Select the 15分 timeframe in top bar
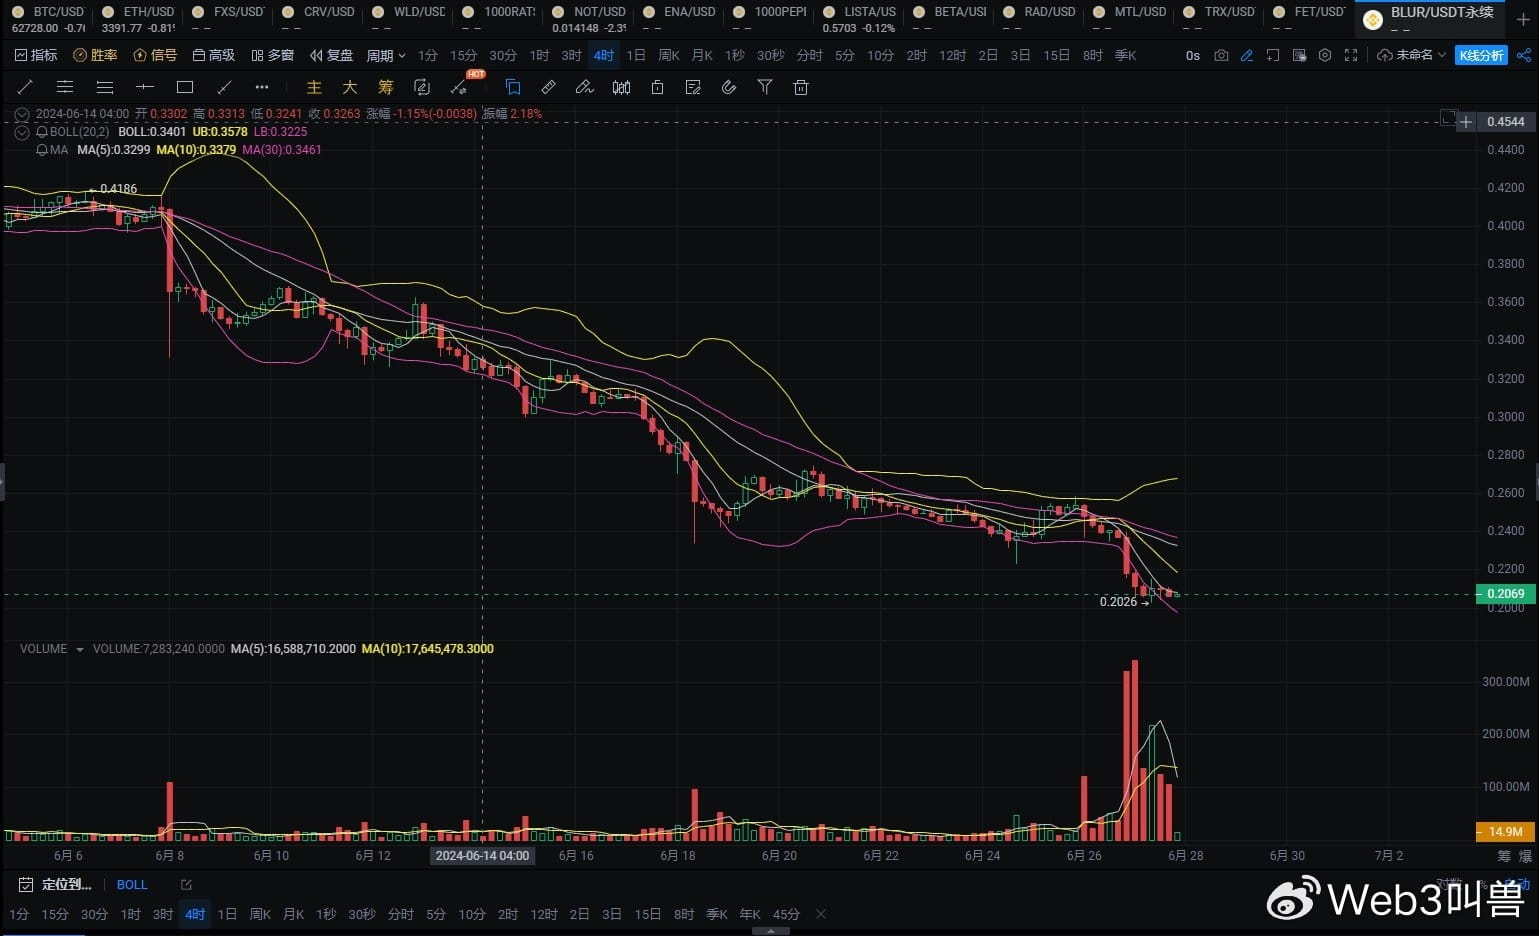Image resolution: width=1539 pixels, height=936 pixels. (x=463, y=55)
